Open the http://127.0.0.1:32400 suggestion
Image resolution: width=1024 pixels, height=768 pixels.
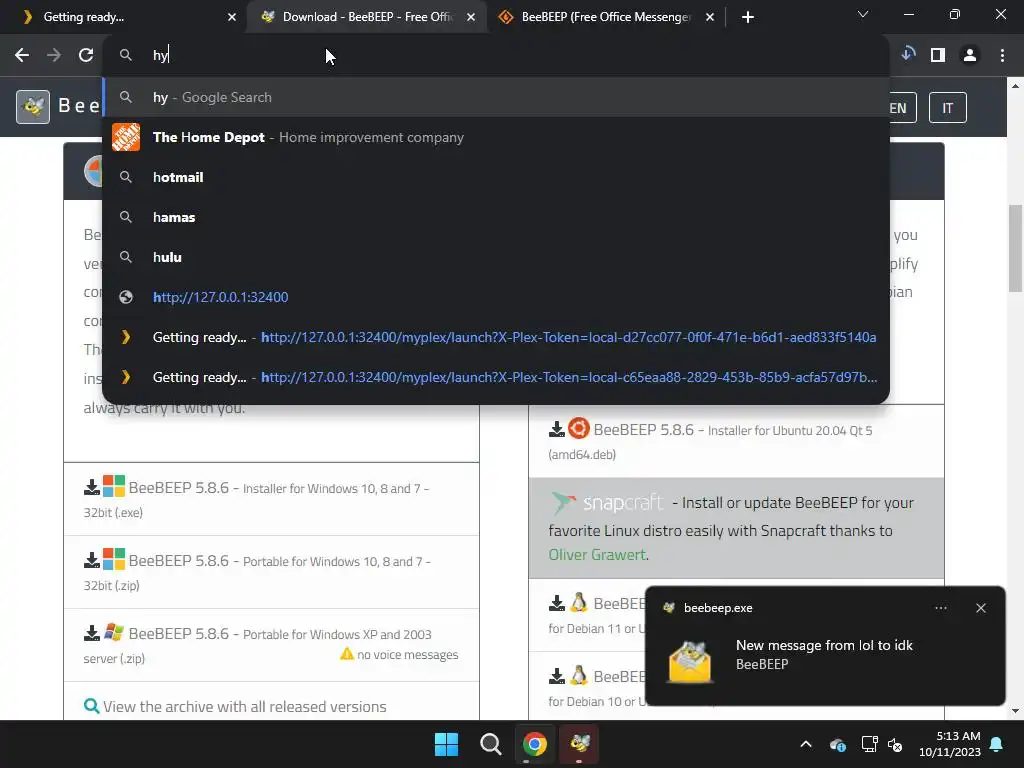click(x=496, y=297)
